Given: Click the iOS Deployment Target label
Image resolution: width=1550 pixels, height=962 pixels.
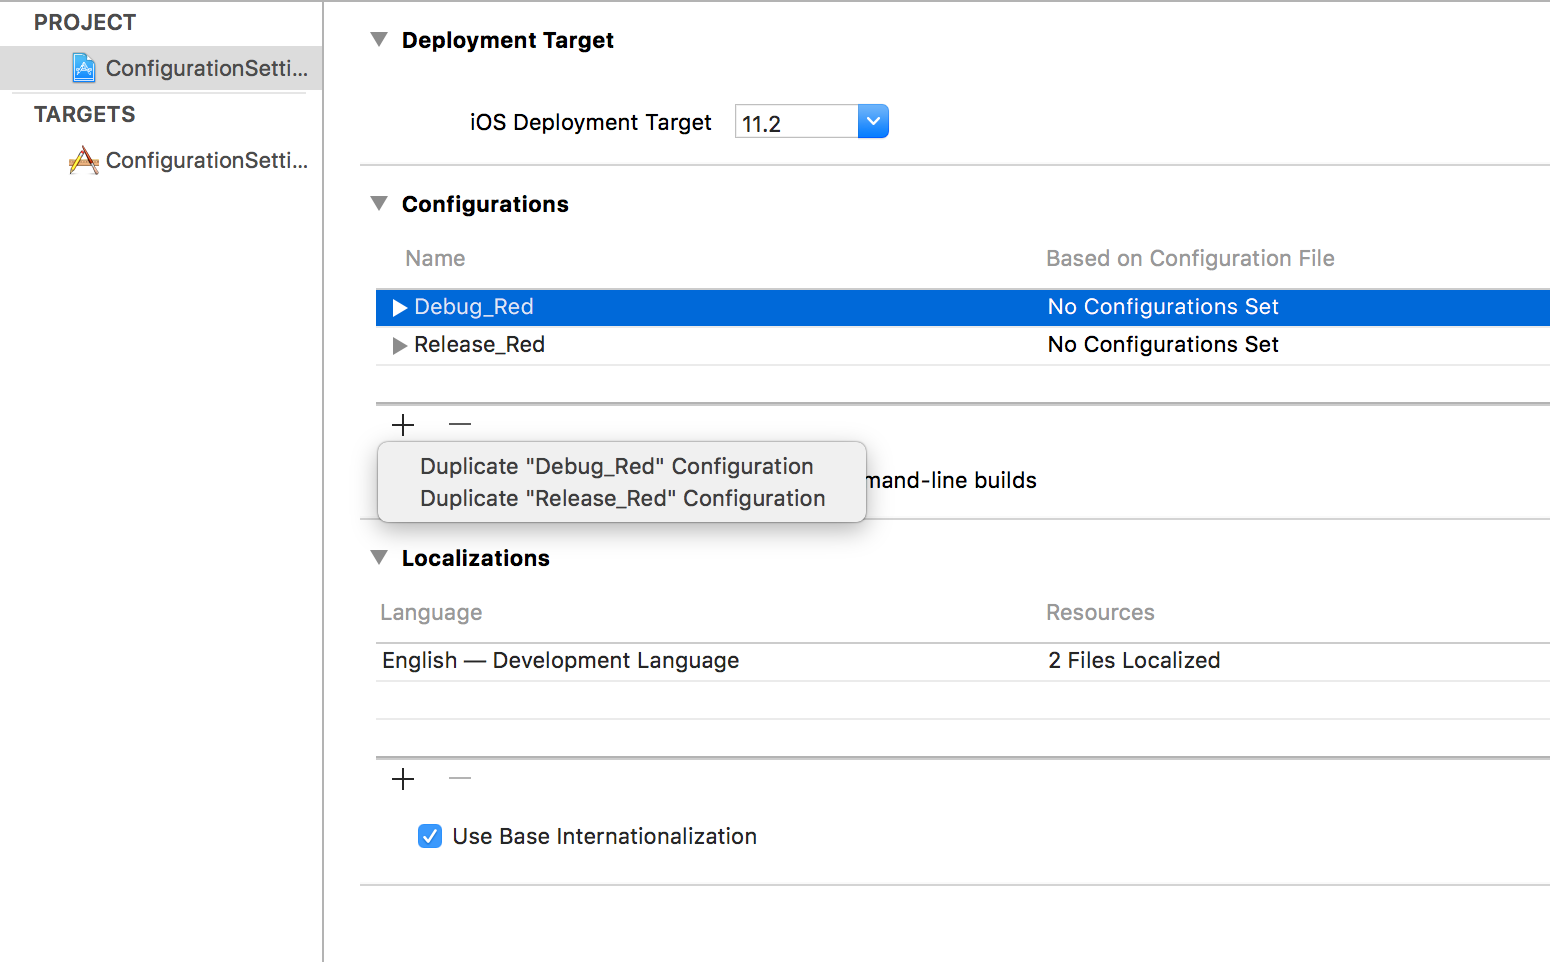Looking at the screenshot, I should (590, 122).
